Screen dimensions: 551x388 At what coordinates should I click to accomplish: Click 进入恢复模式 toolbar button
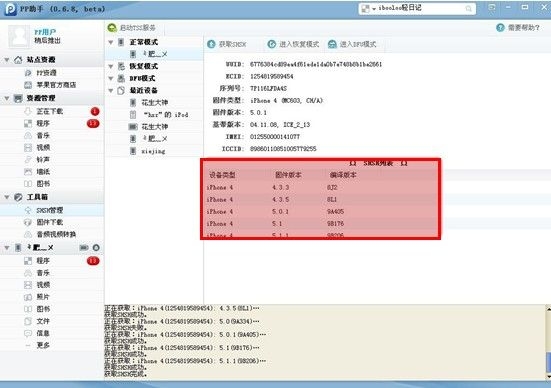click(x=293, y=44)
